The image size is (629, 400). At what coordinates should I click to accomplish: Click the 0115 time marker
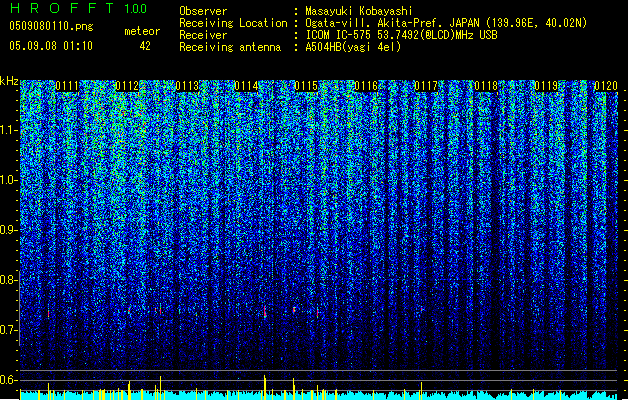point(306,86)
